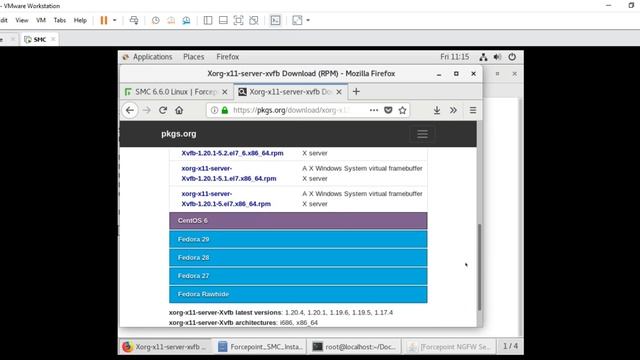Select the Xorg-x11-server-xvfb browser tab
The image size is (640, 360).
[x=290, y=92]
